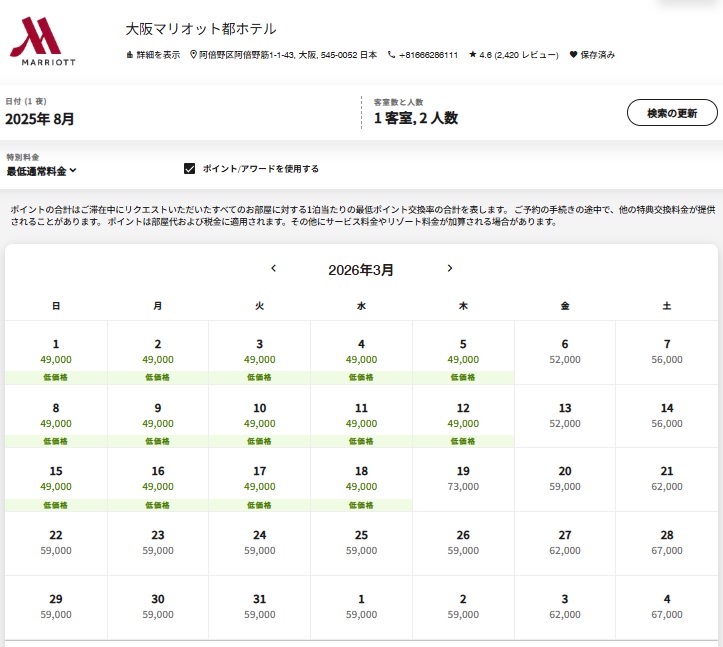
Task: Go to previous month with left chevron
Action: [x=273, y=268]
